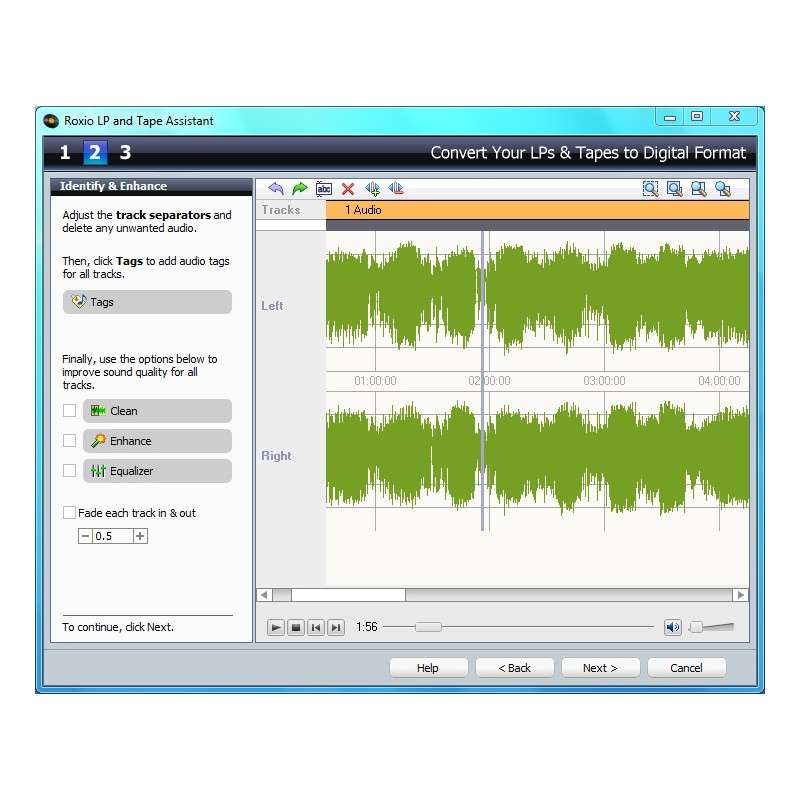The image size is (800, 800).
Task: Maximize the Roxio assistant window
Action: click(x=697, y=117)
